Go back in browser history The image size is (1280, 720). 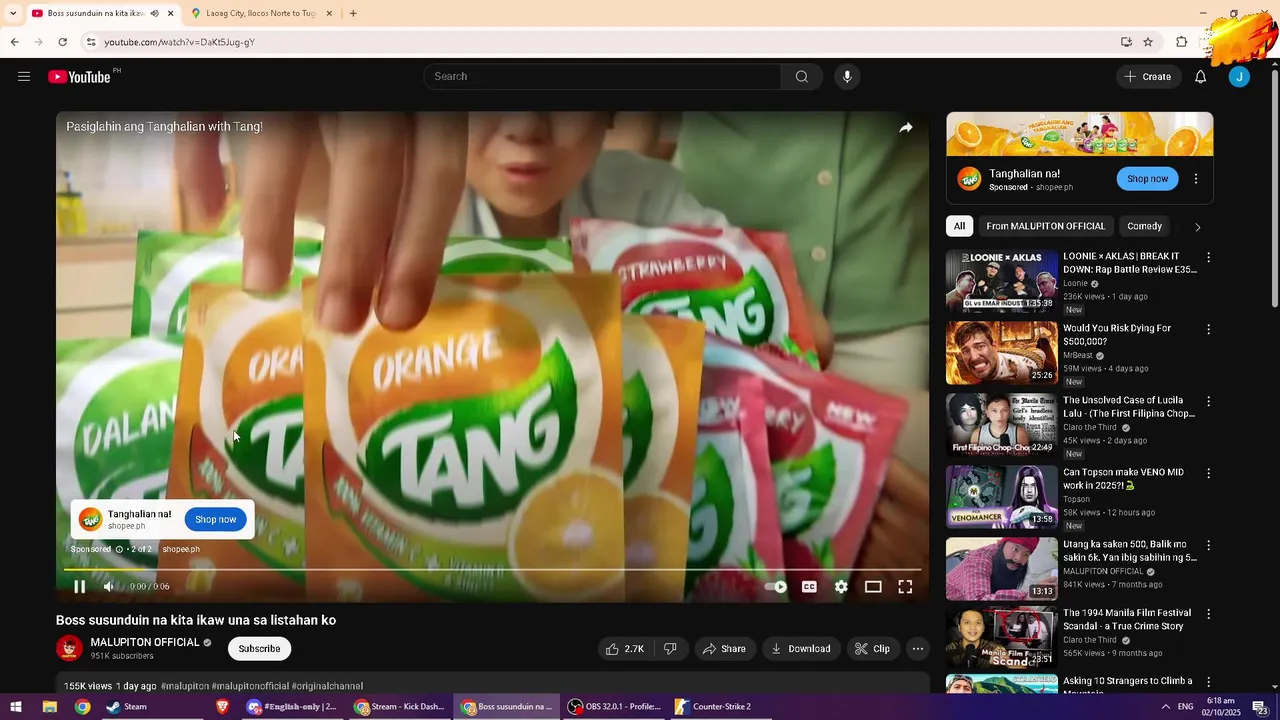14,42
